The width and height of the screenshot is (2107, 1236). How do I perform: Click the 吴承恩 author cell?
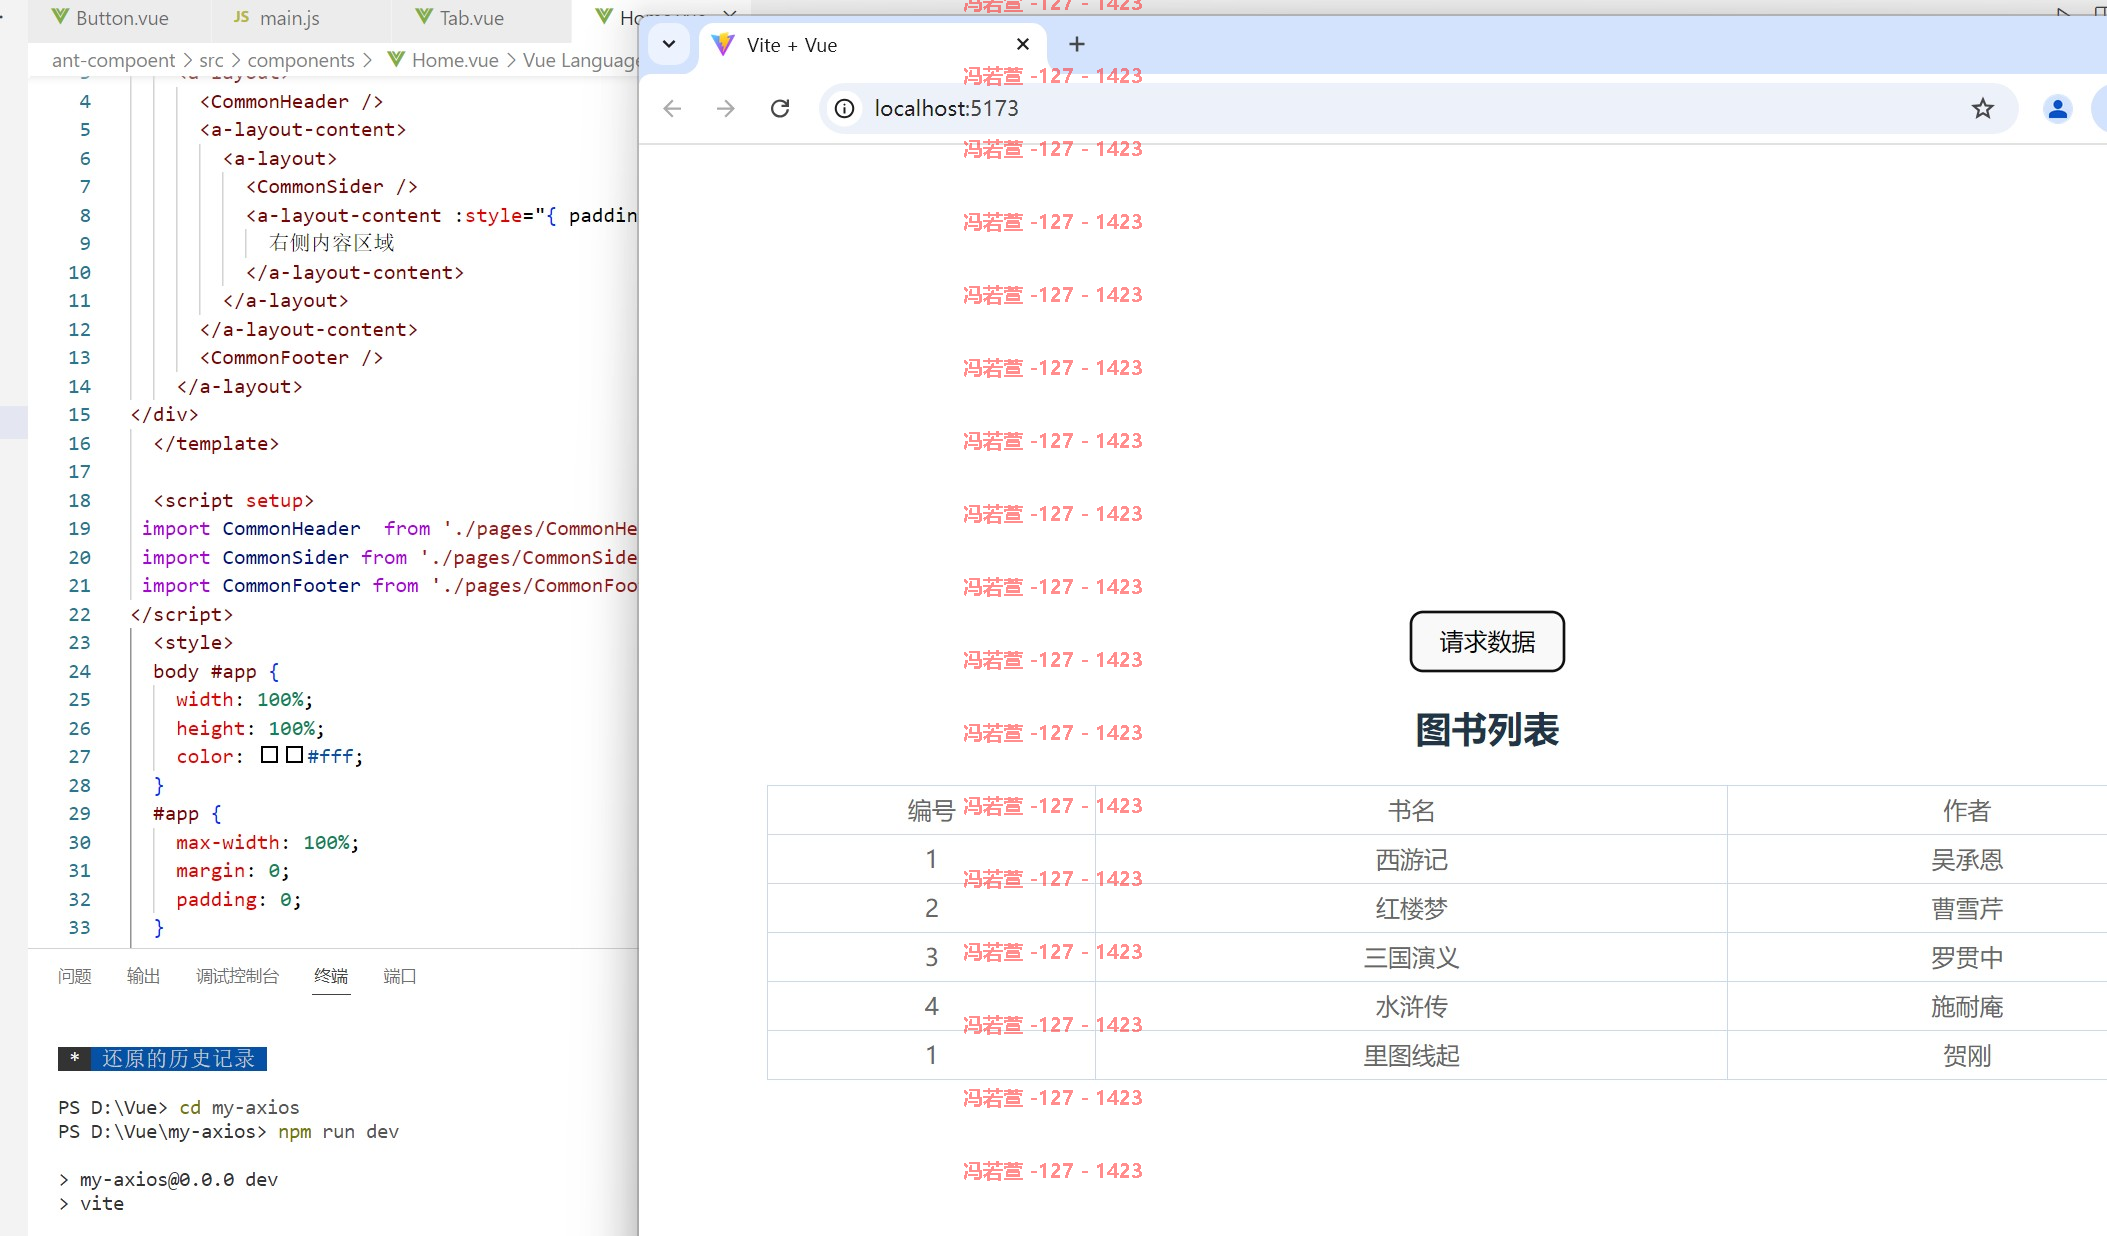click(x=1967, y=859)
